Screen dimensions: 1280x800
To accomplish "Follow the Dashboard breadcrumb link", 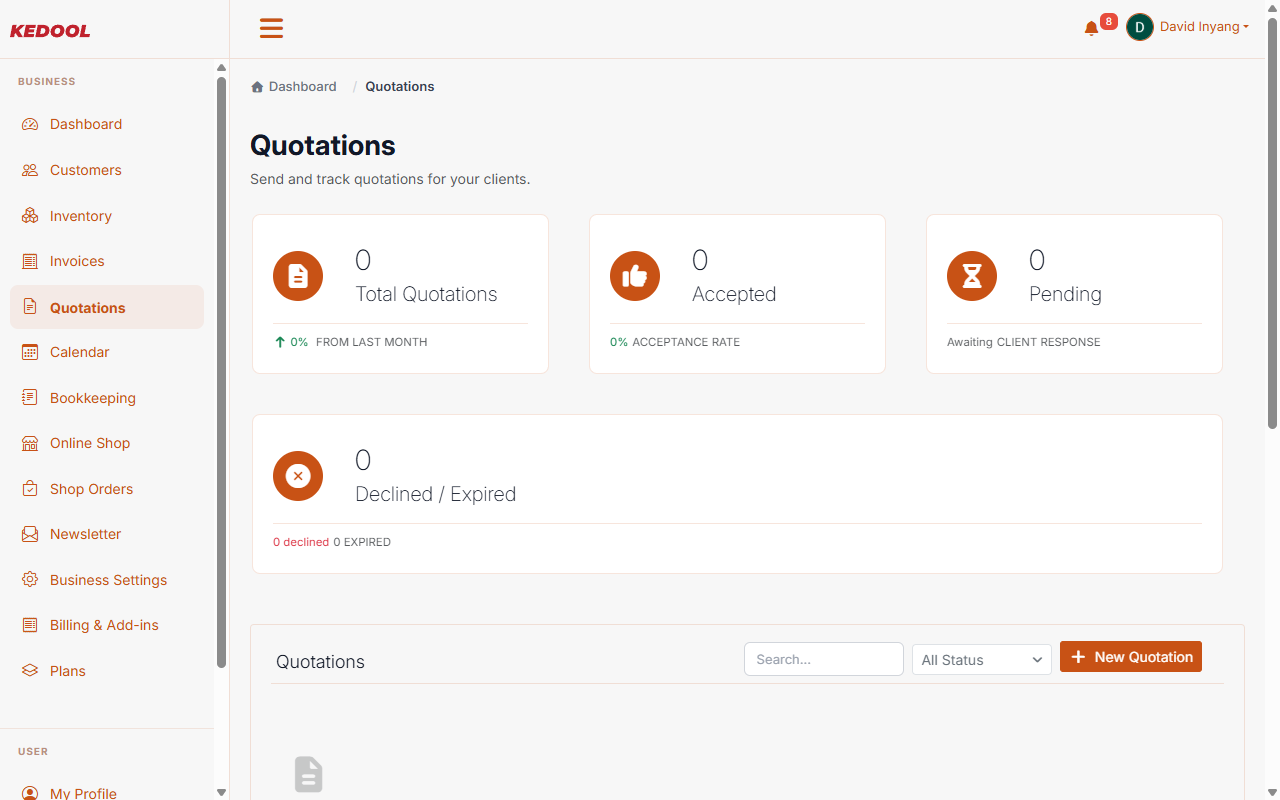I will 302,87.
